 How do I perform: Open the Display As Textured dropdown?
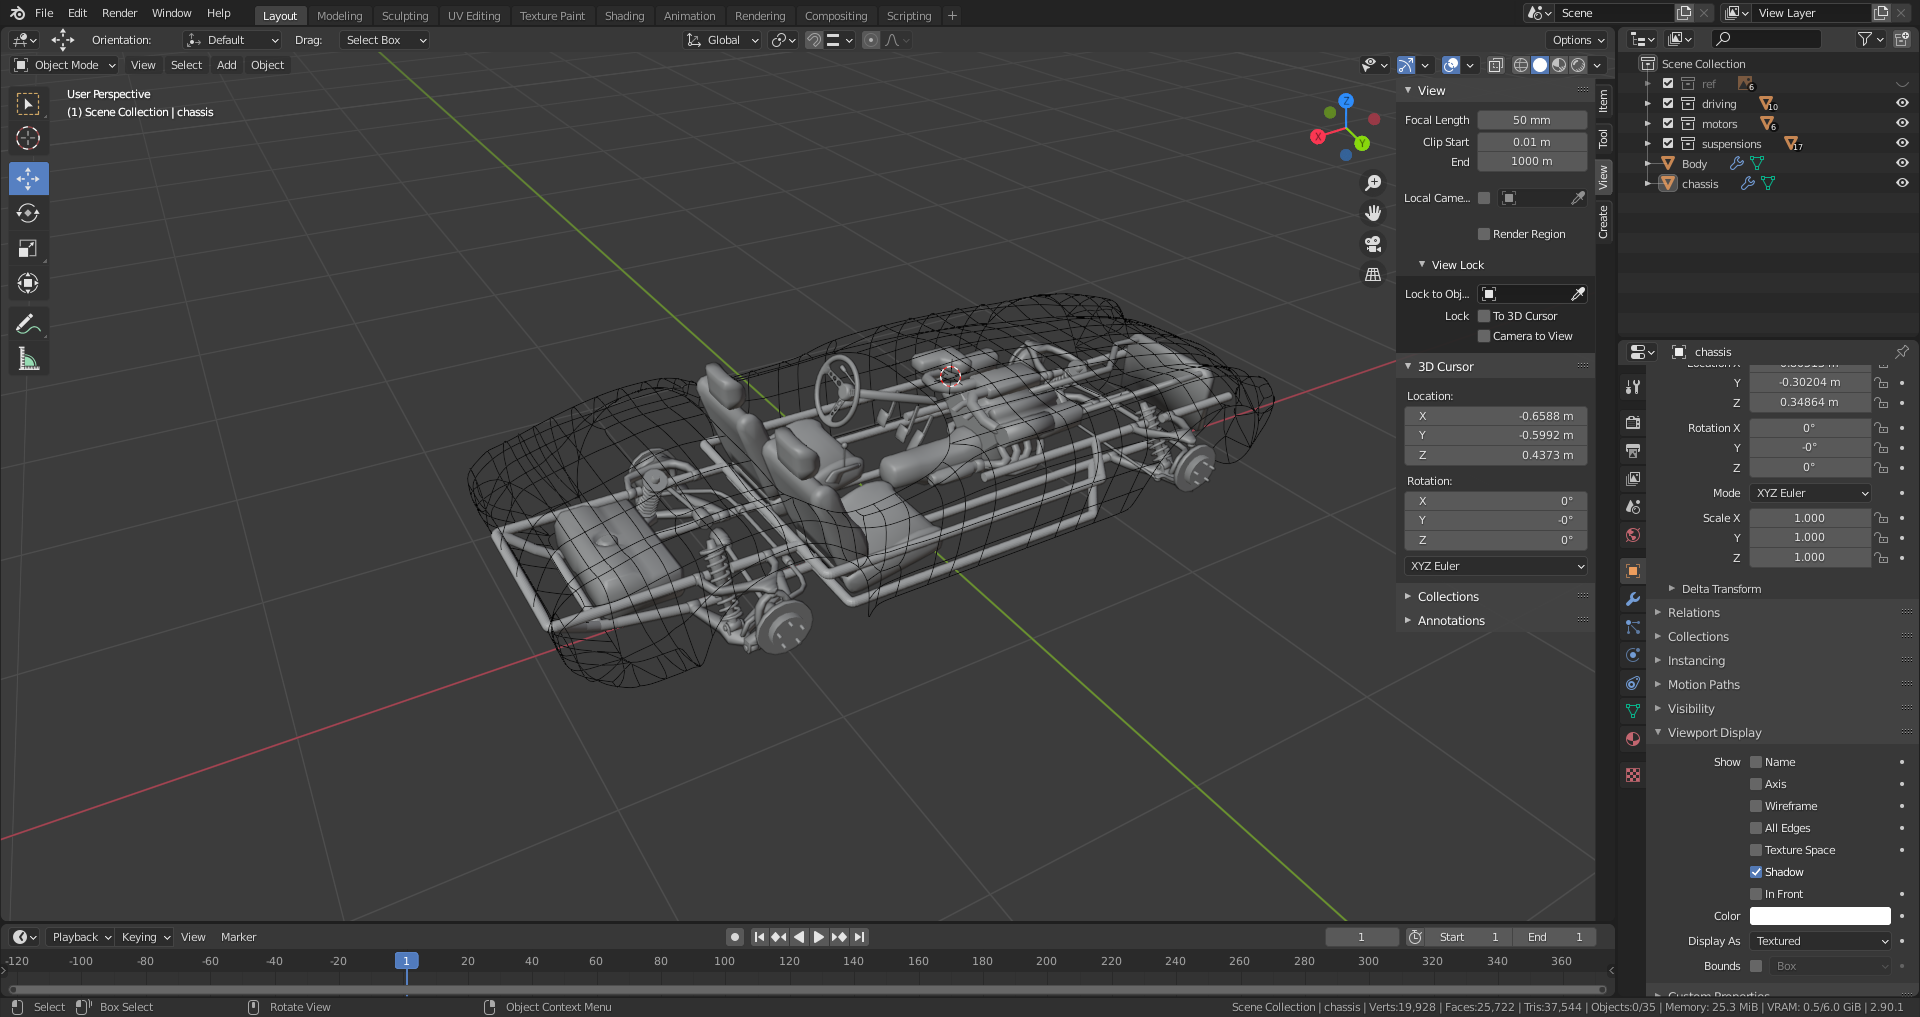1820,941
